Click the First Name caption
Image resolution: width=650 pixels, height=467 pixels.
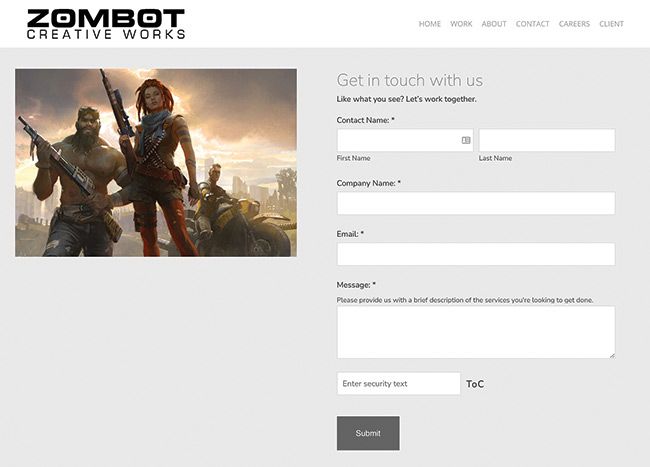(353, 158)
